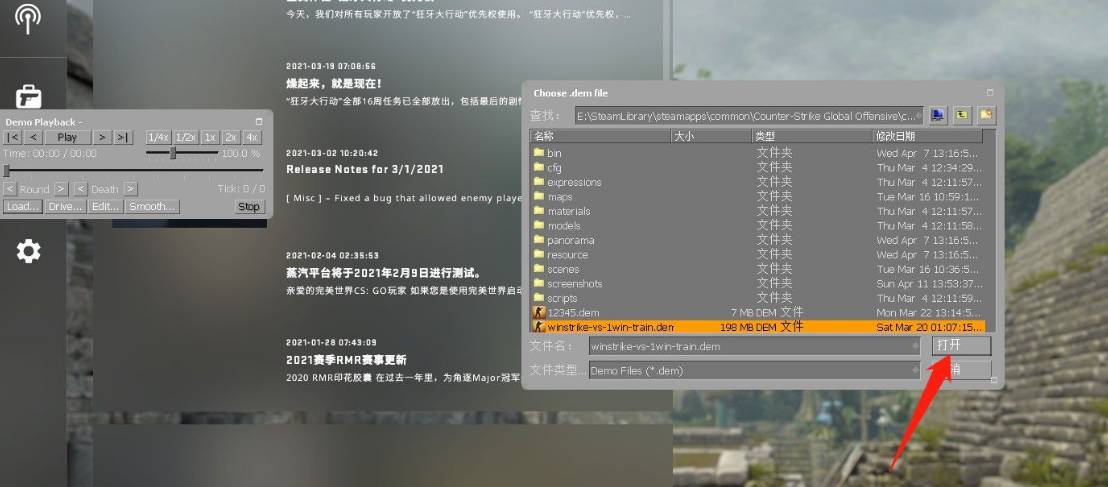Set playback speed to 1x
Screen dimensions: 1108x487
point(210,137)
